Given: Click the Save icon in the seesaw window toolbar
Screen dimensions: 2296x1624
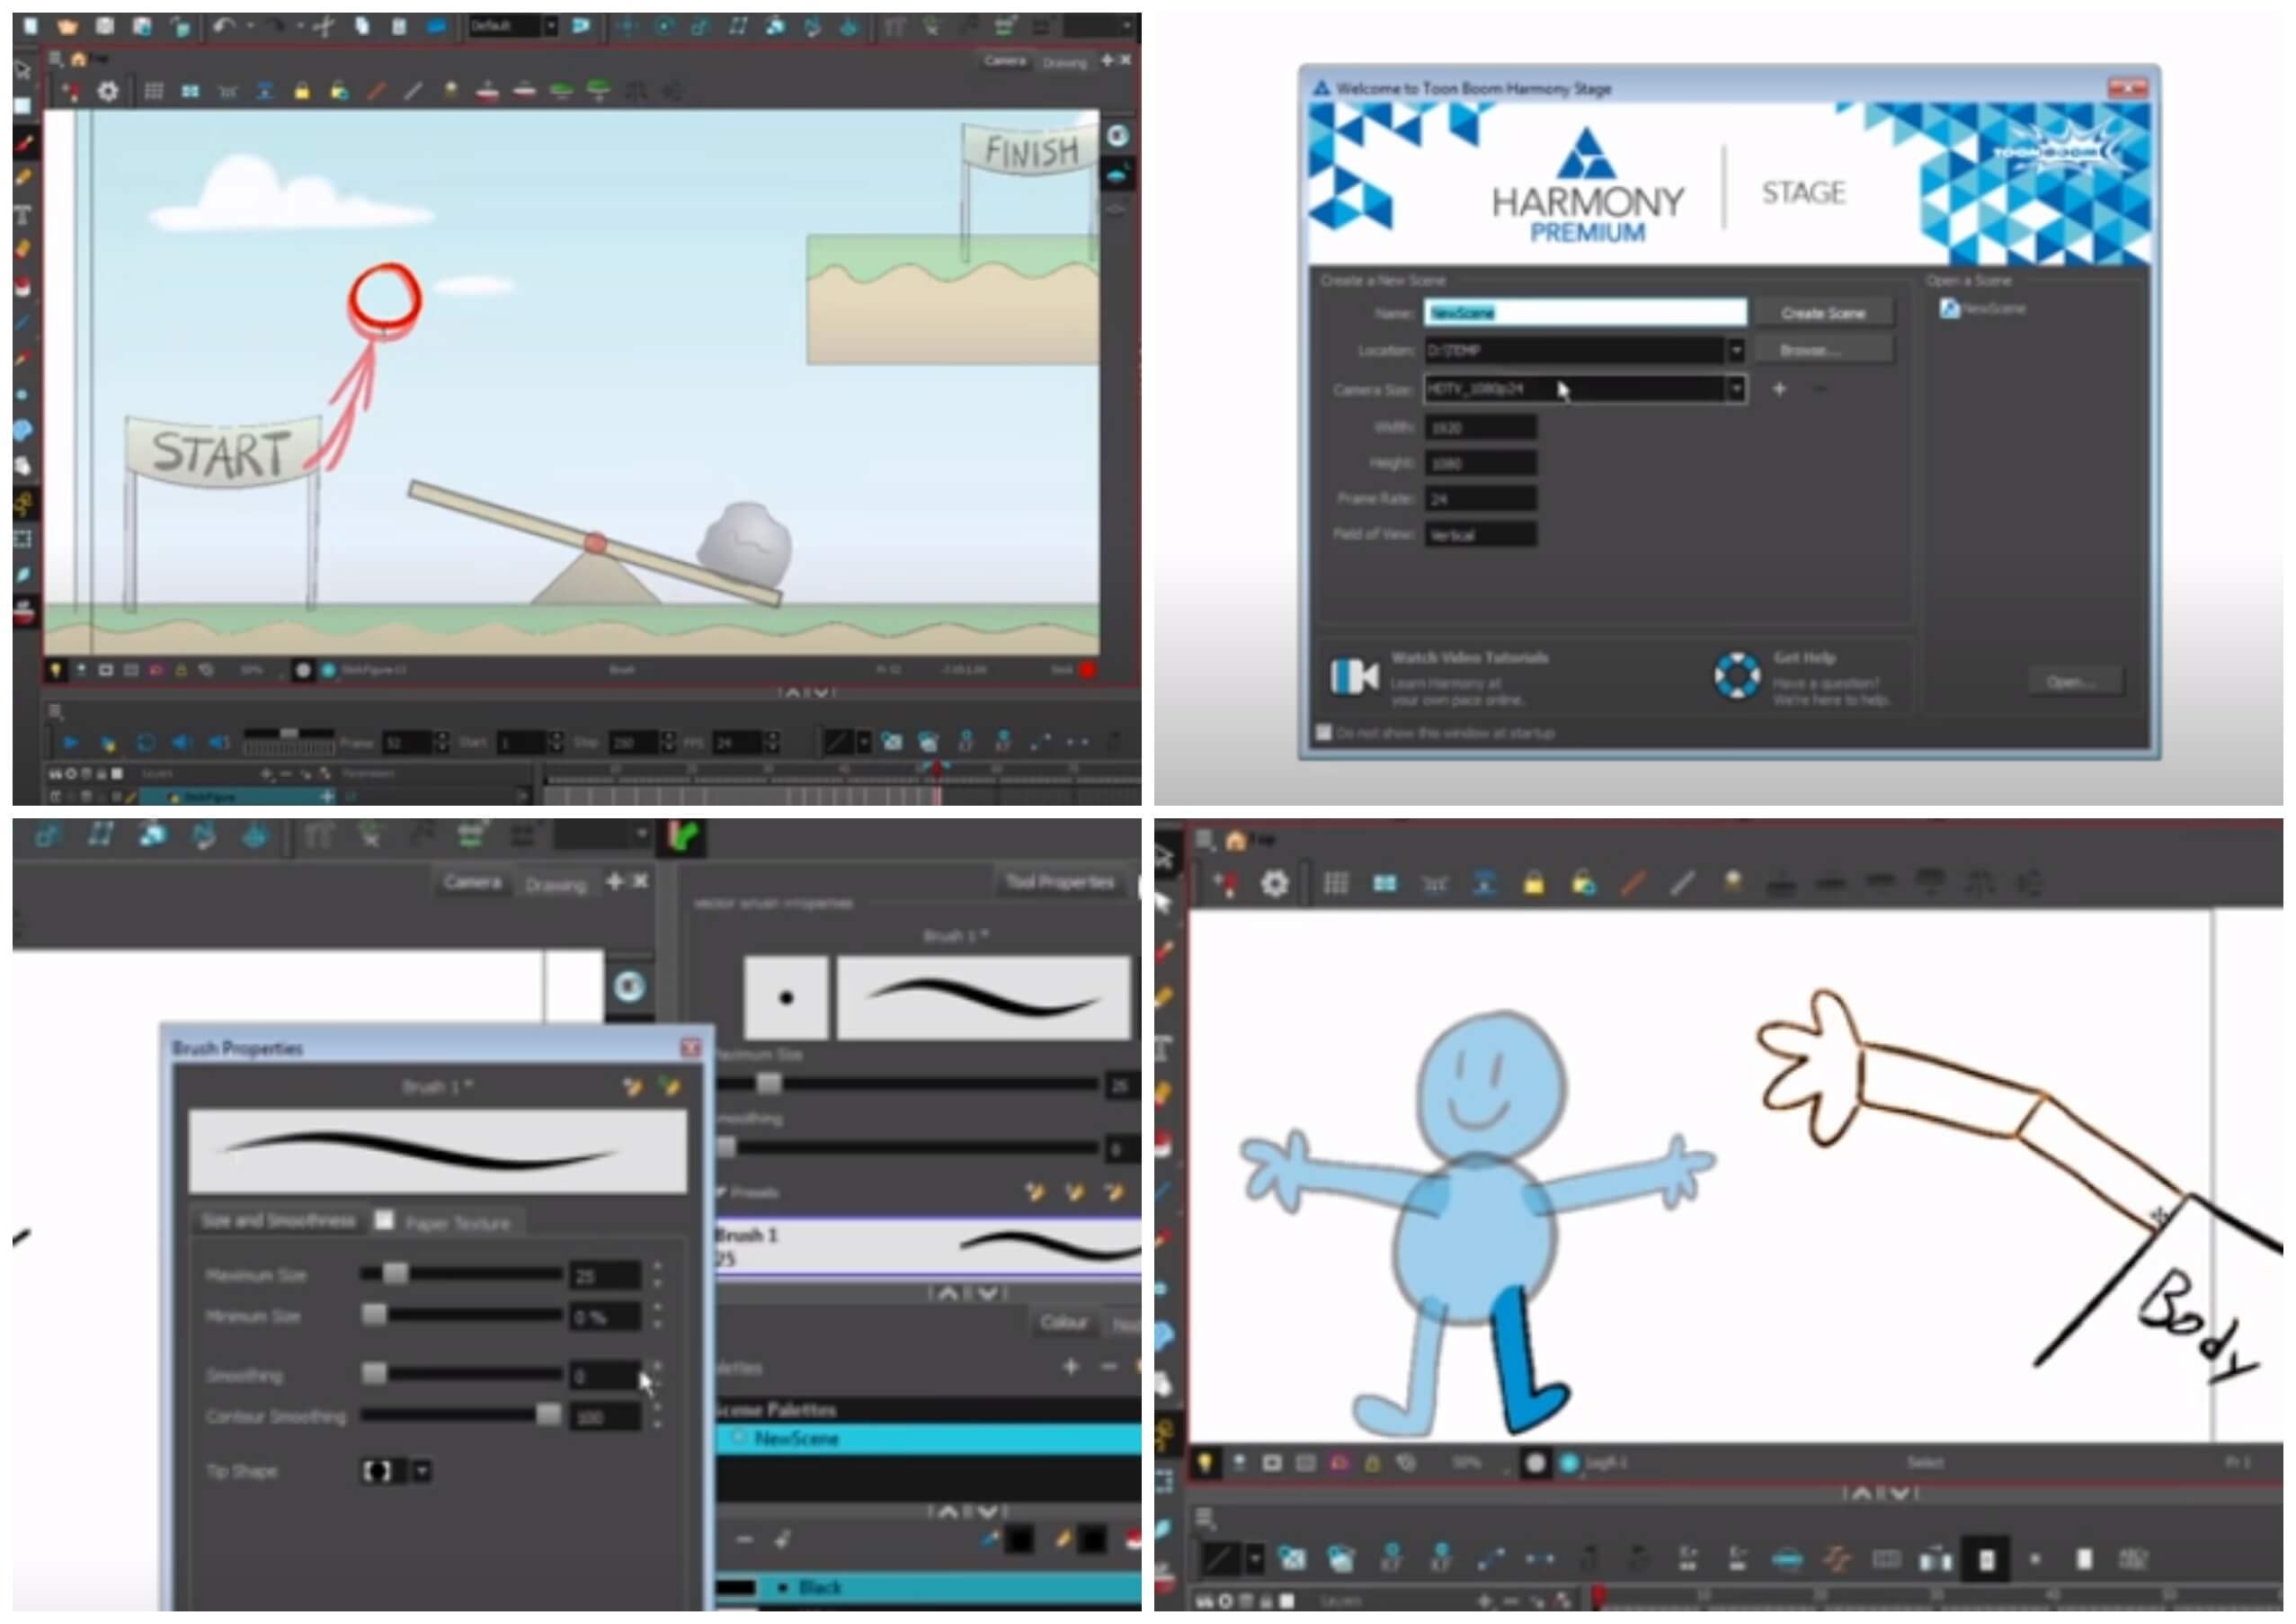Looking at the screenshot, I should pyautogui.click(x=105, y=26).
